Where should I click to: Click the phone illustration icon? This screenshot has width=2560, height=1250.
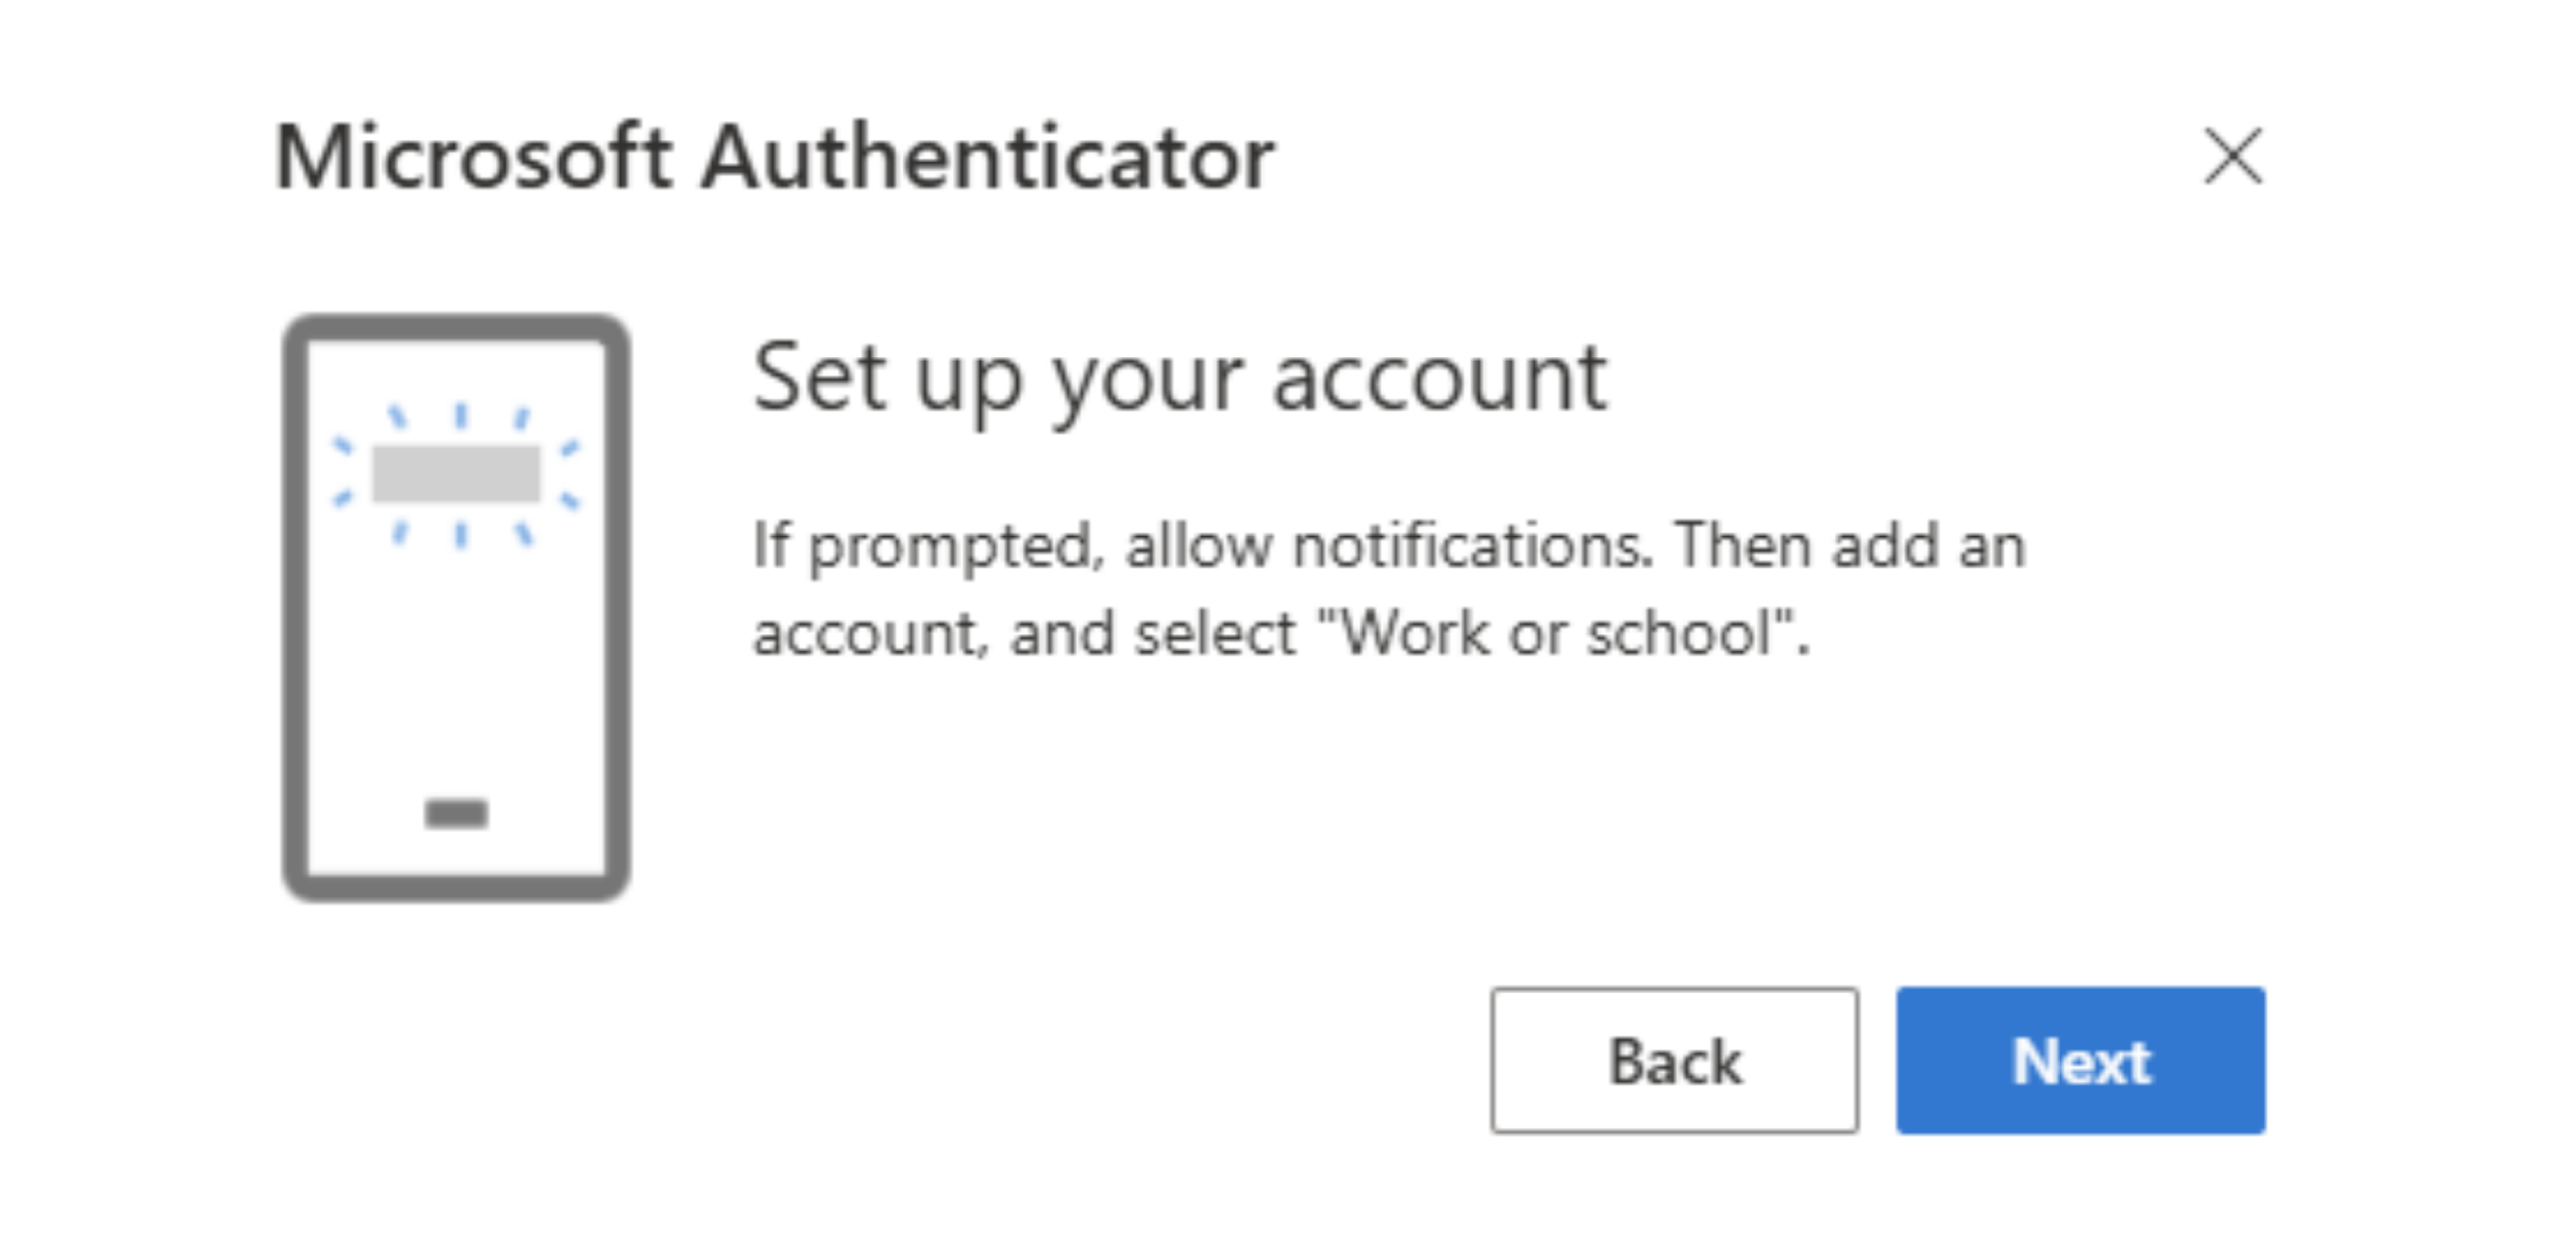point(456,606)
